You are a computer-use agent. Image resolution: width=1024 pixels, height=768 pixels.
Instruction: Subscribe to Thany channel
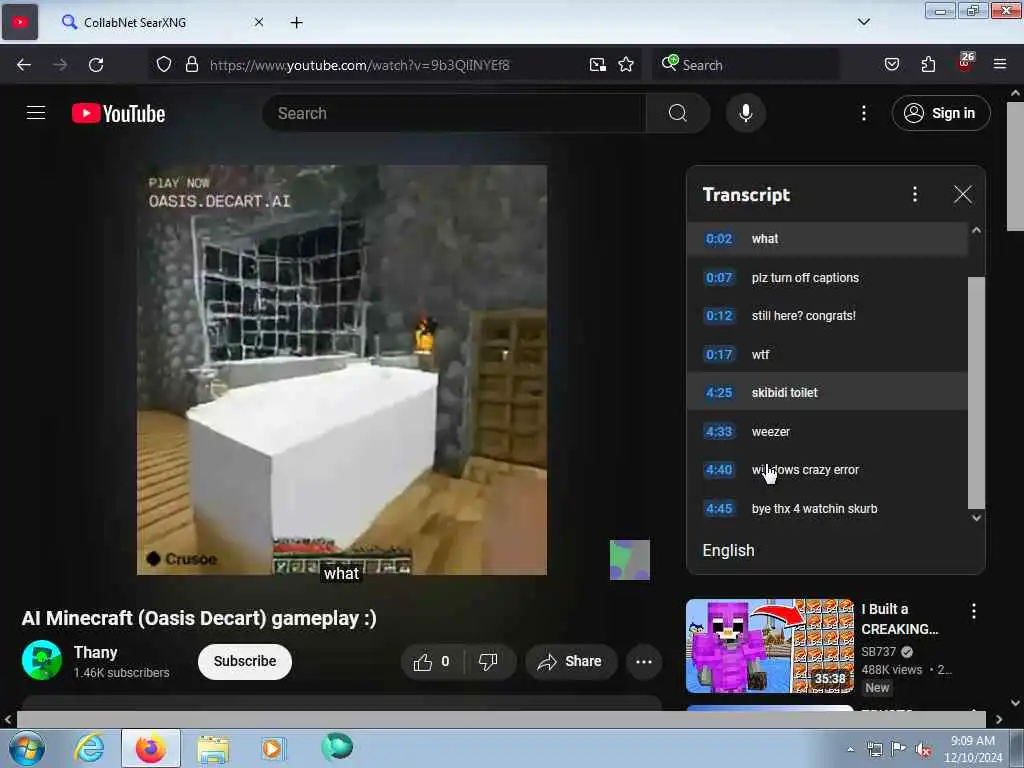pyautogui.click(x=244, y=661)
